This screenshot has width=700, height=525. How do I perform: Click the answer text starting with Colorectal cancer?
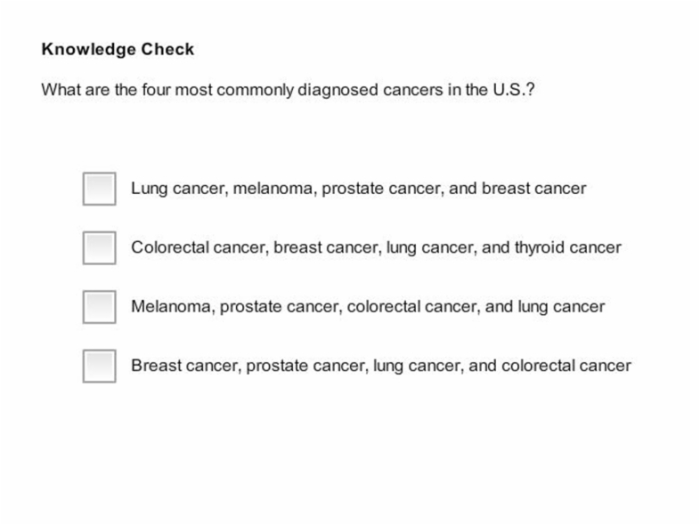pyautogui.click(x=376, y=247)
